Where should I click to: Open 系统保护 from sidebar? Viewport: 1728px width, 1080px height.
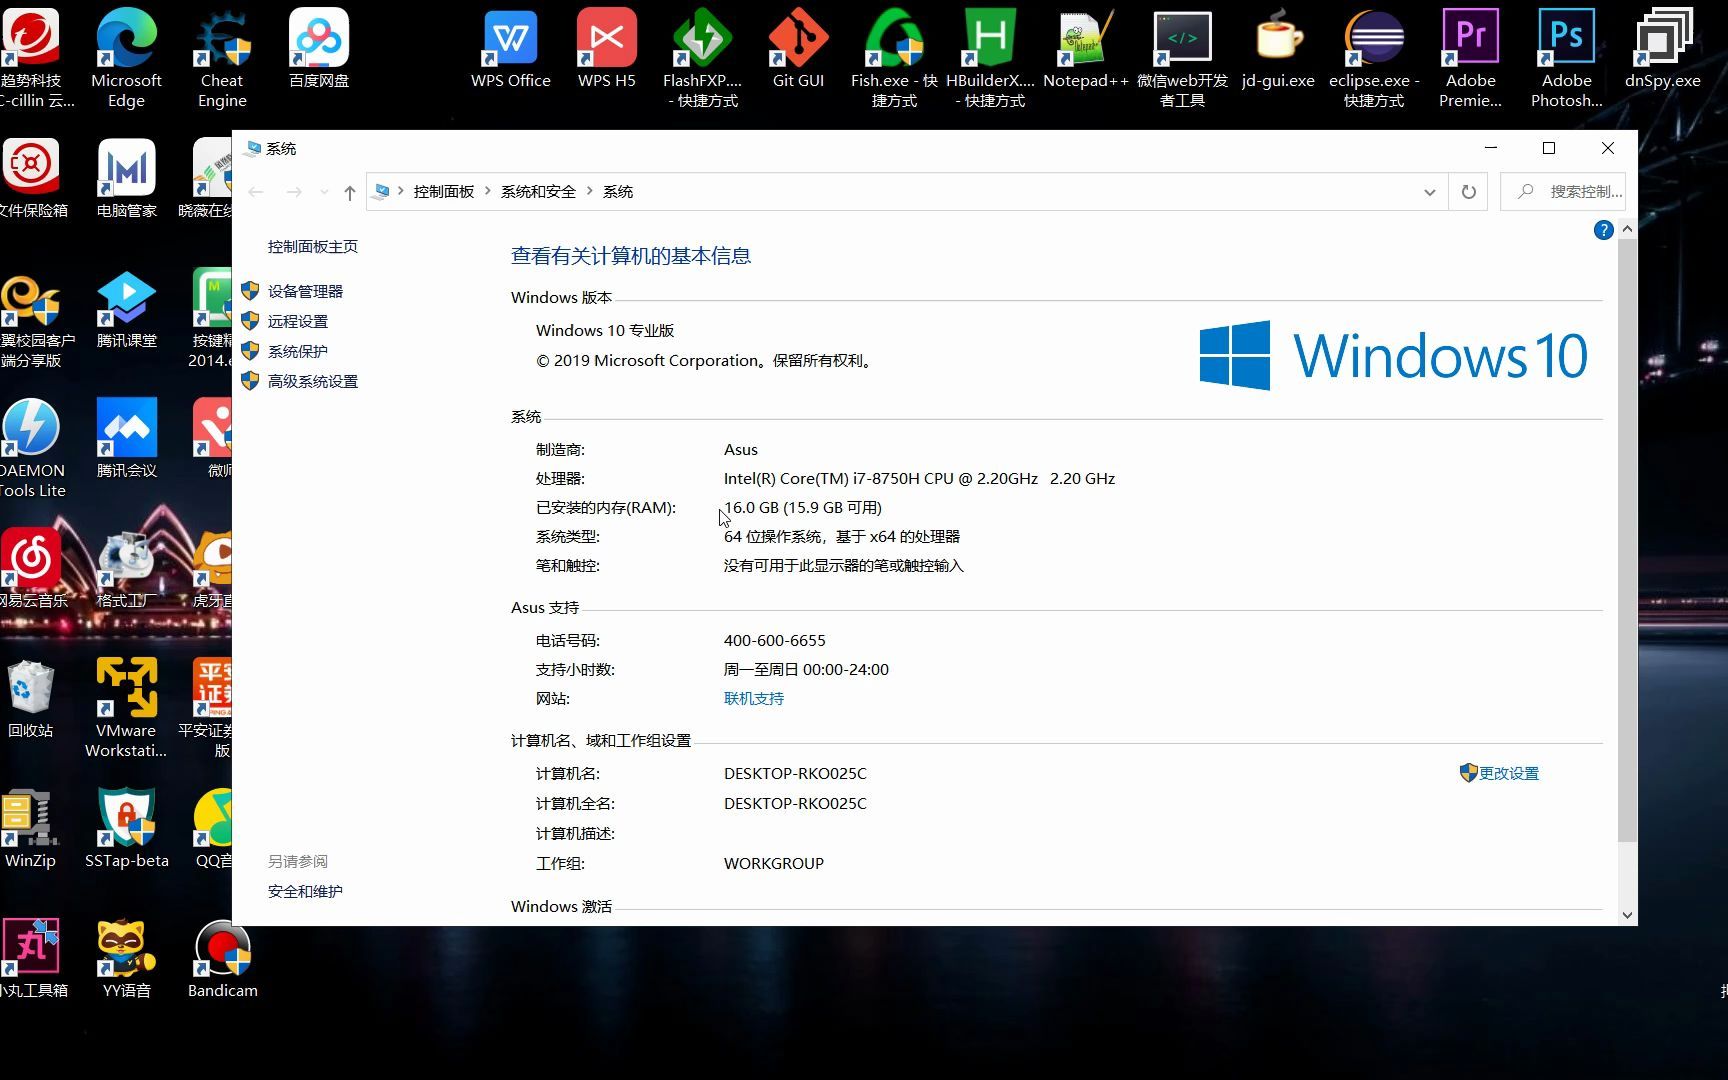[x=298, y=351]
